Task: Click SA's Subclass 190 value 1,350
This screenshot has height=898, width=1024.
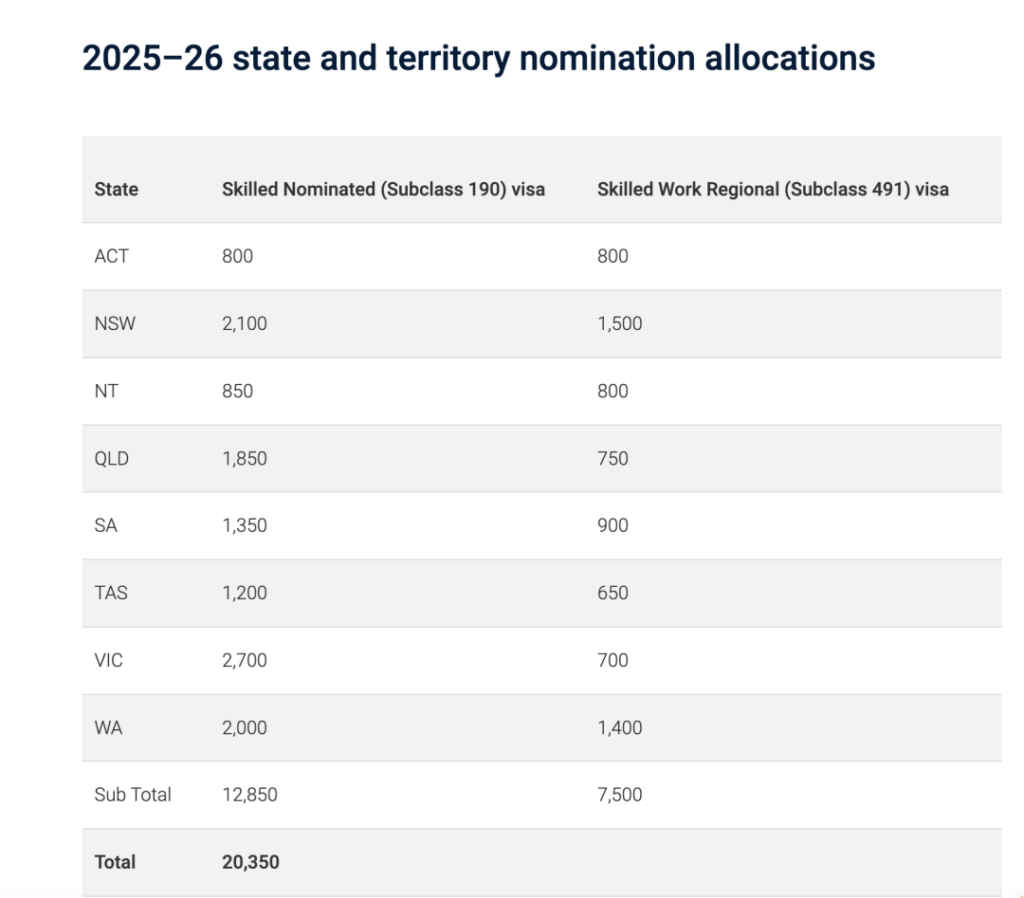Action: [x=244, y=525]
